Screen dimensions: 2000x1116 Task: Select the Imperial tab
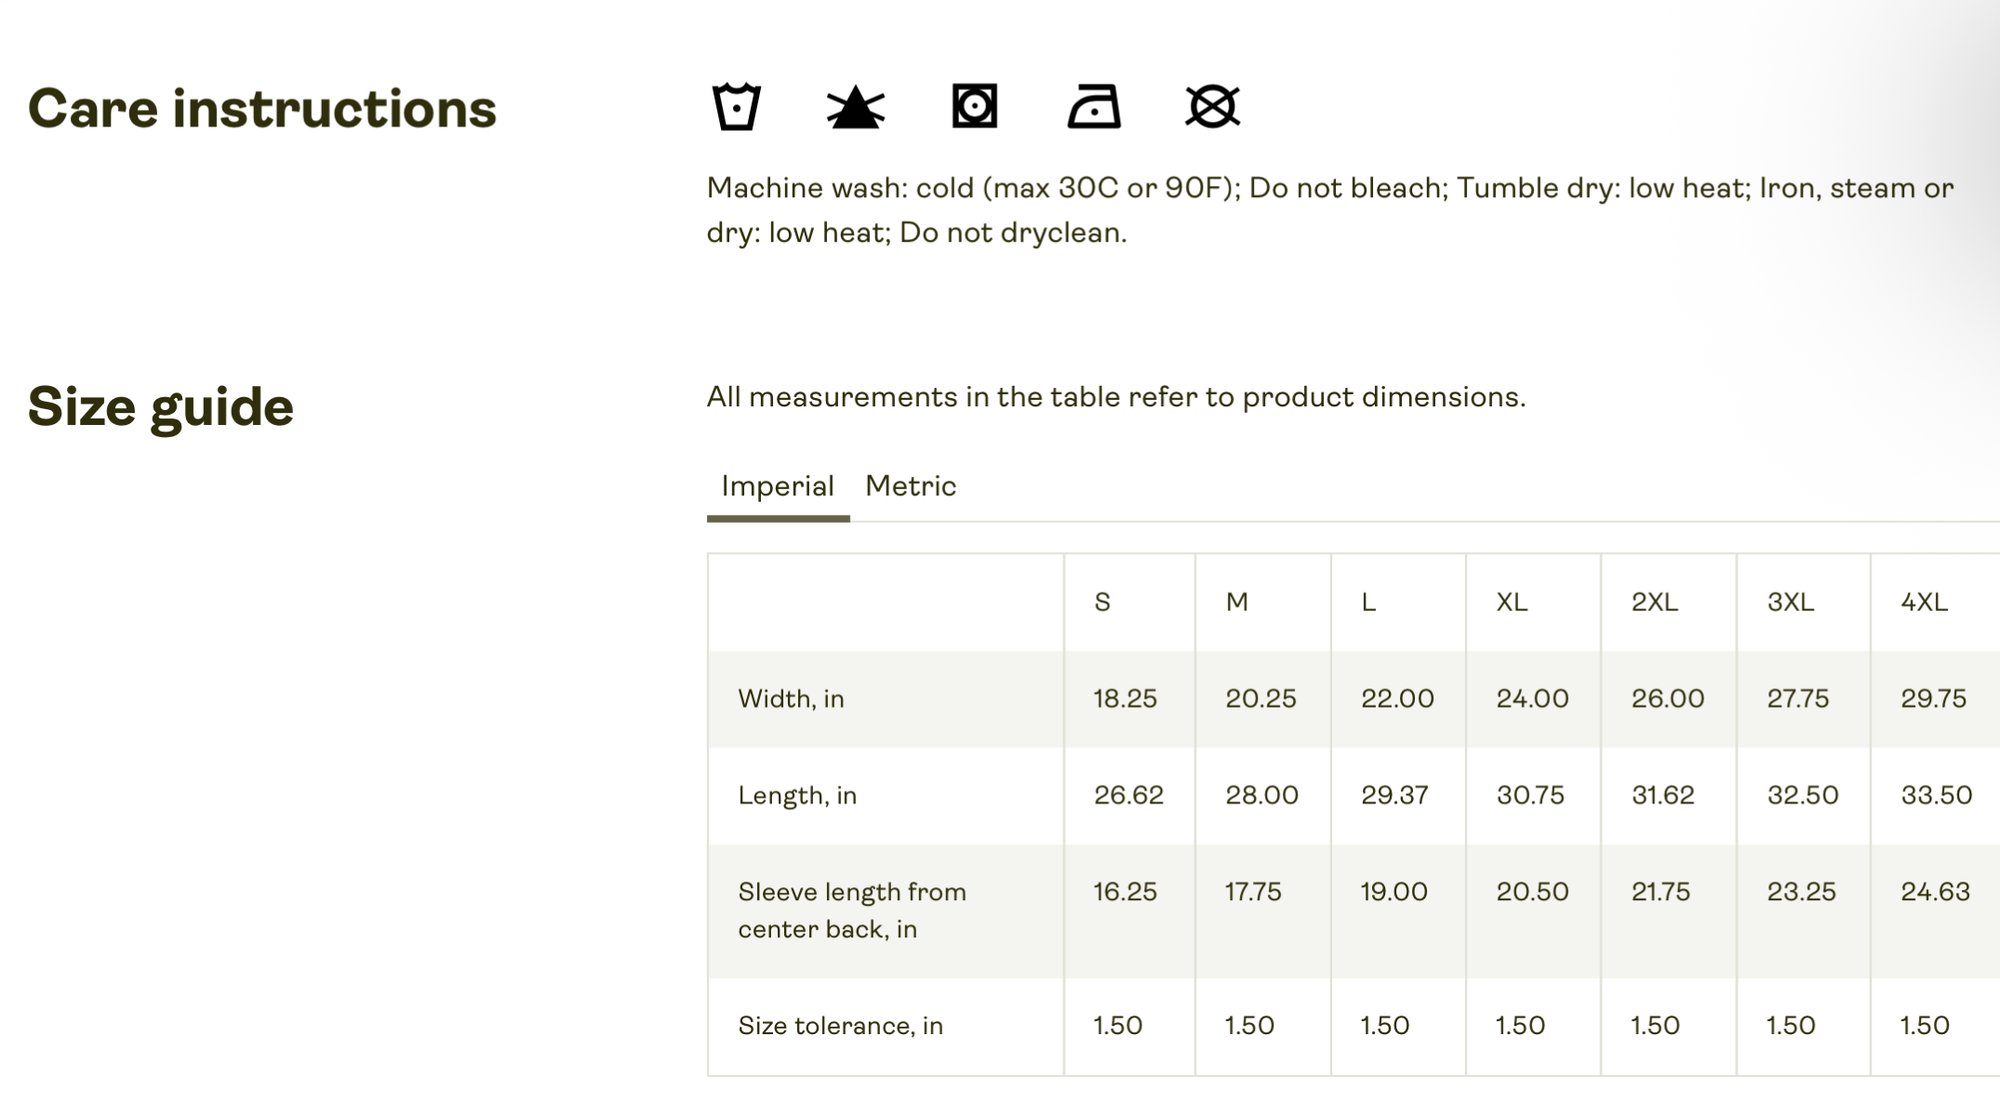pos(777,487)
